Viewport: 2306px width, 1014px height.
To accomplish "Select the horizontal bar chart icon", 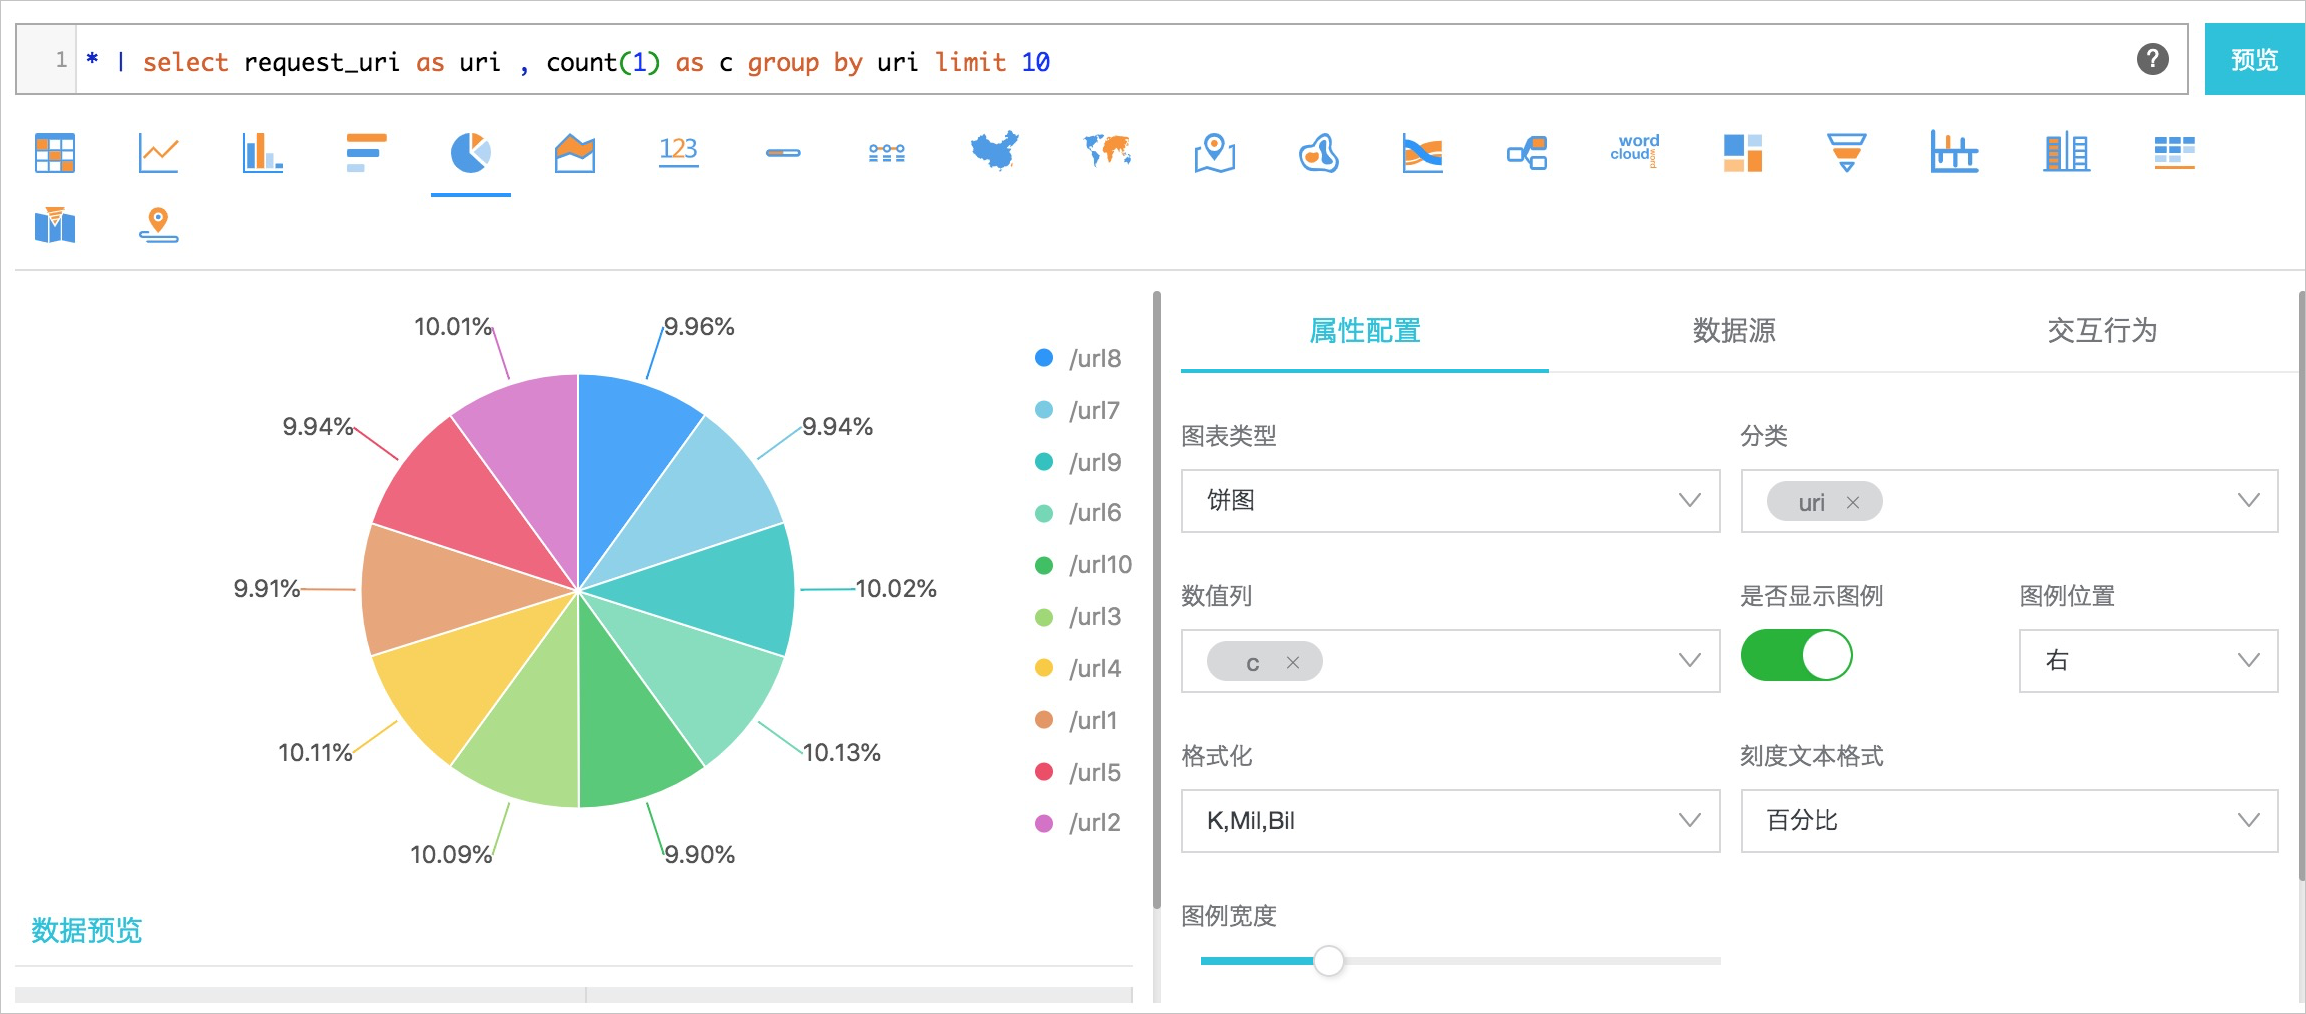I will (x=366, y=153).
